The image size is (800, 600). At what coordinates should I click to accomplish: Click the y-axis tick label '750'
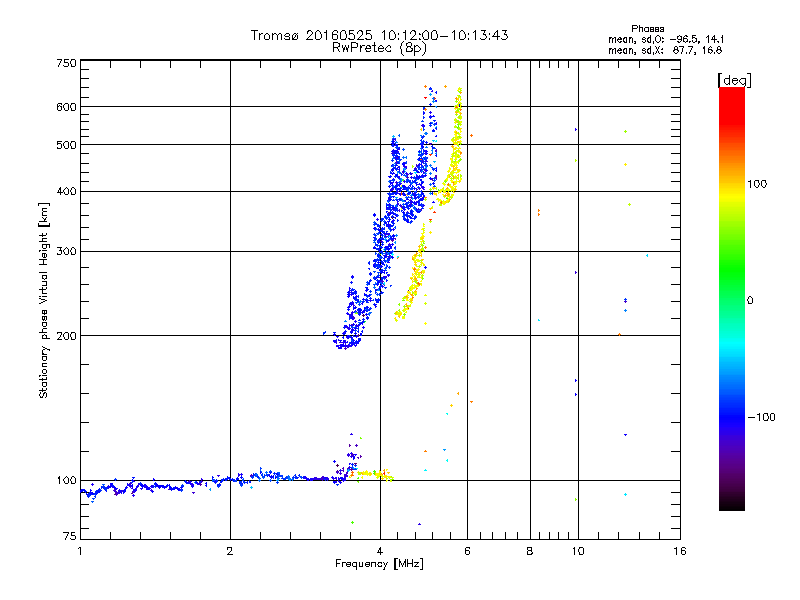[66, 63]
